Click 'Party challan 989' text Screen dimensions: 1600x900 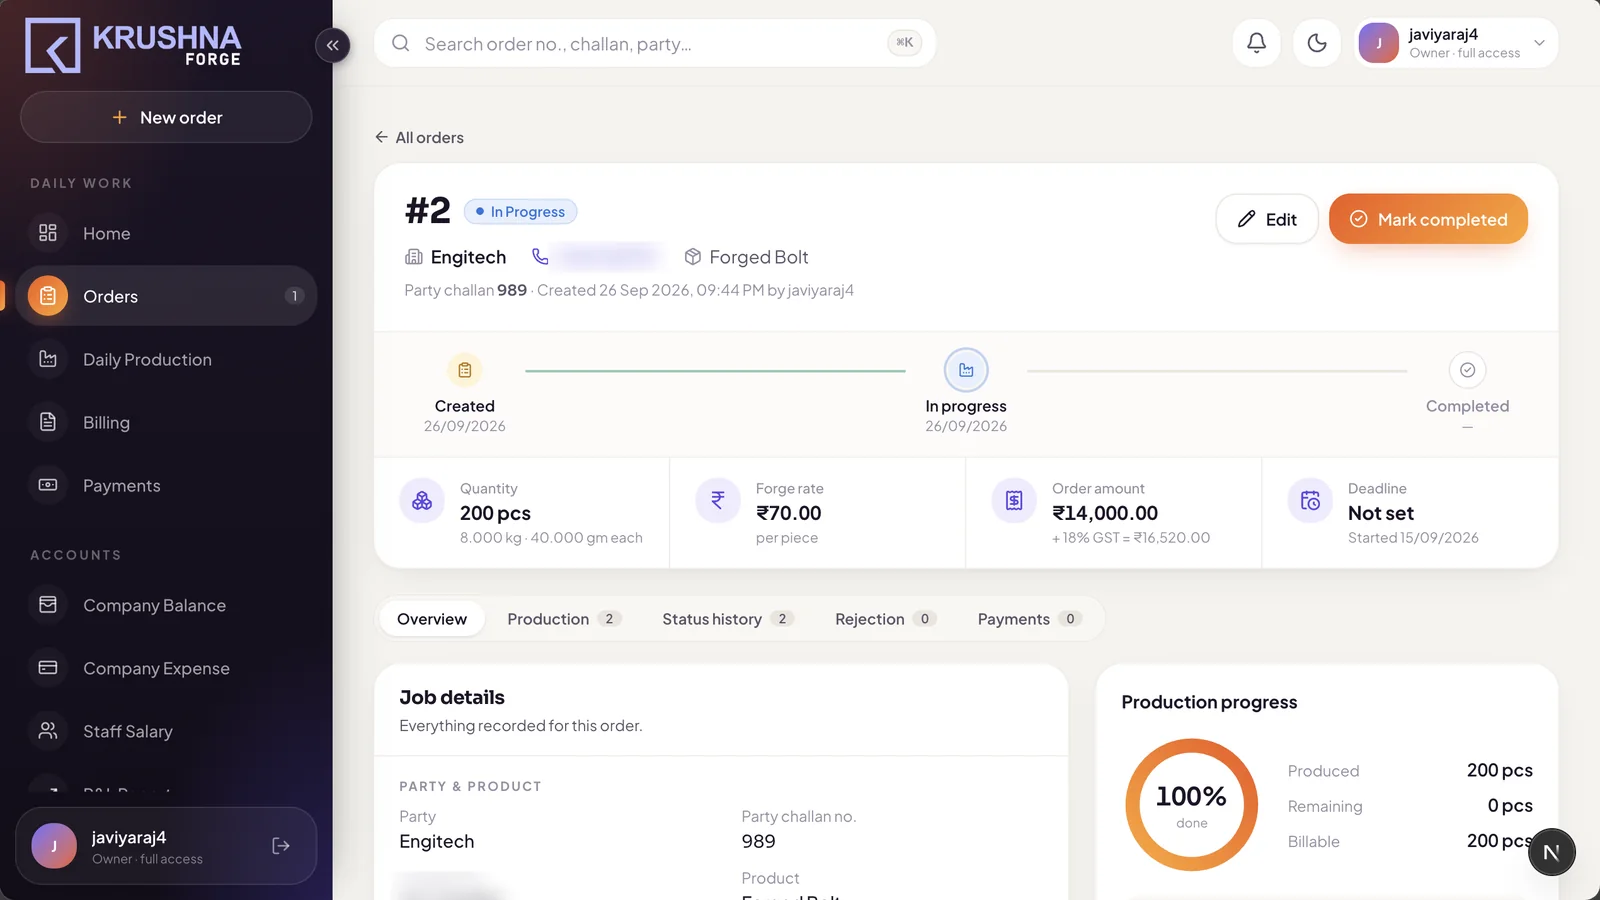(x=465, y=290)
